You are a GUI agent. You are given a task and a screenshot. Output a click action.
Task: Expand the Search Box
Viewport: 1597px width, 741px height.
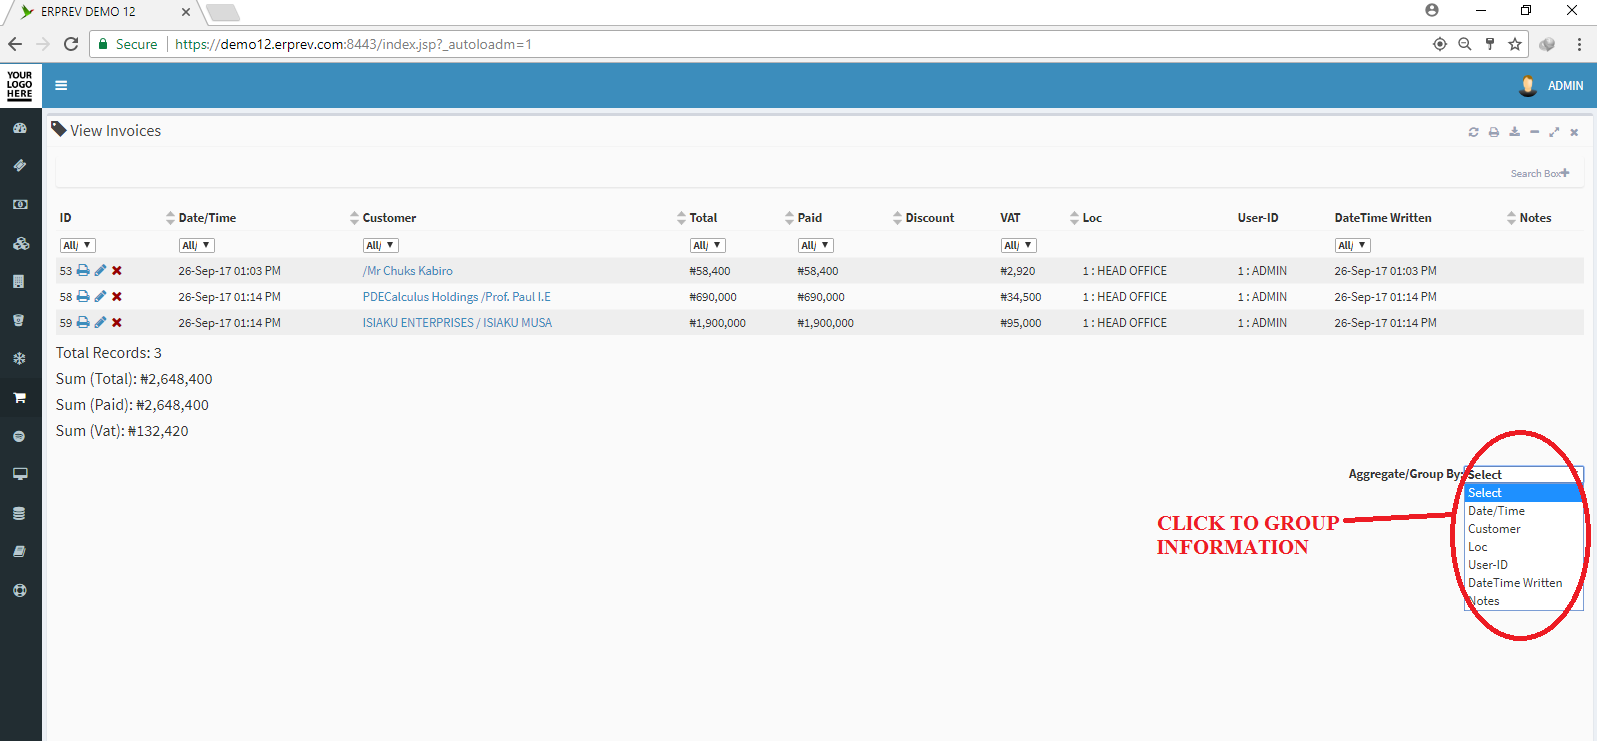(x=1540, y=173)
